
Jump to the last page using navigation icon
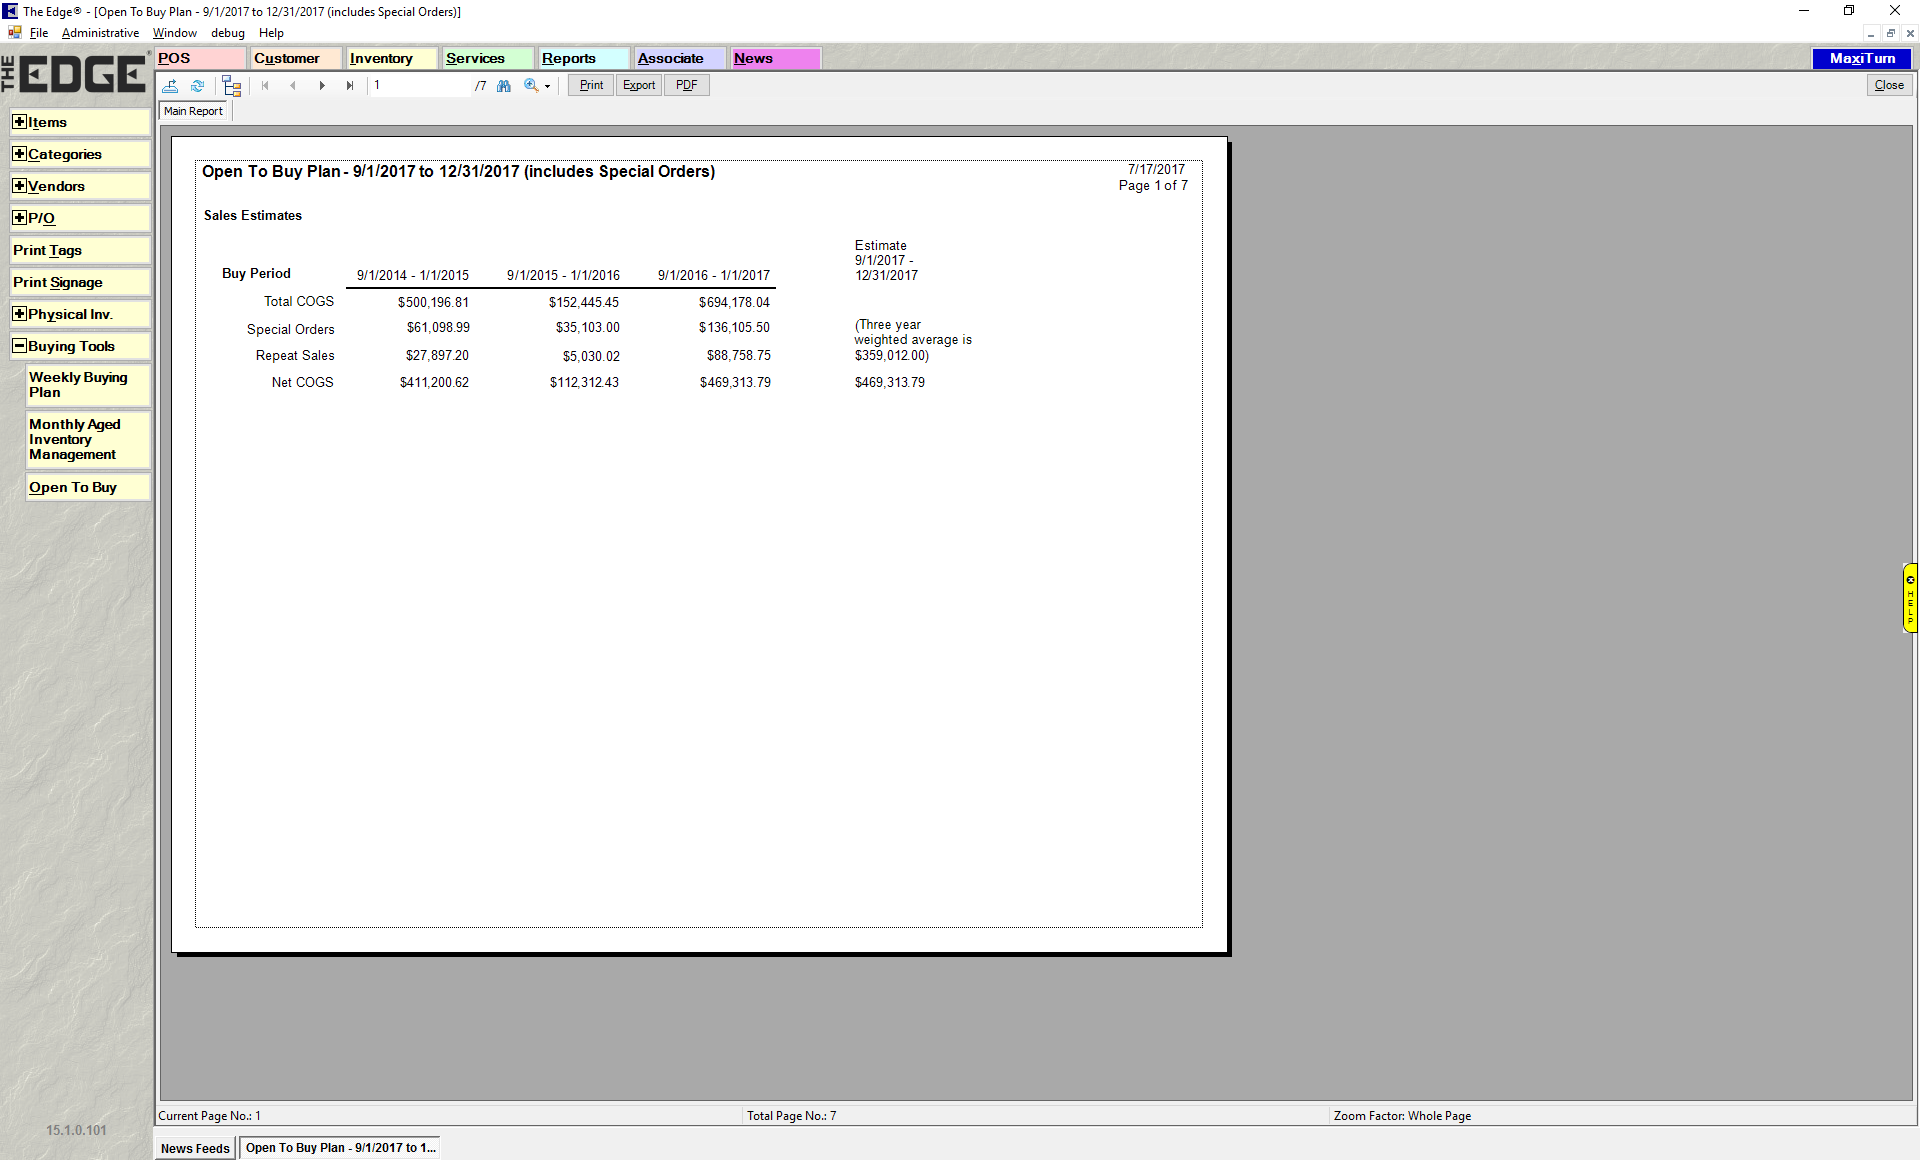tap(350, 86)
